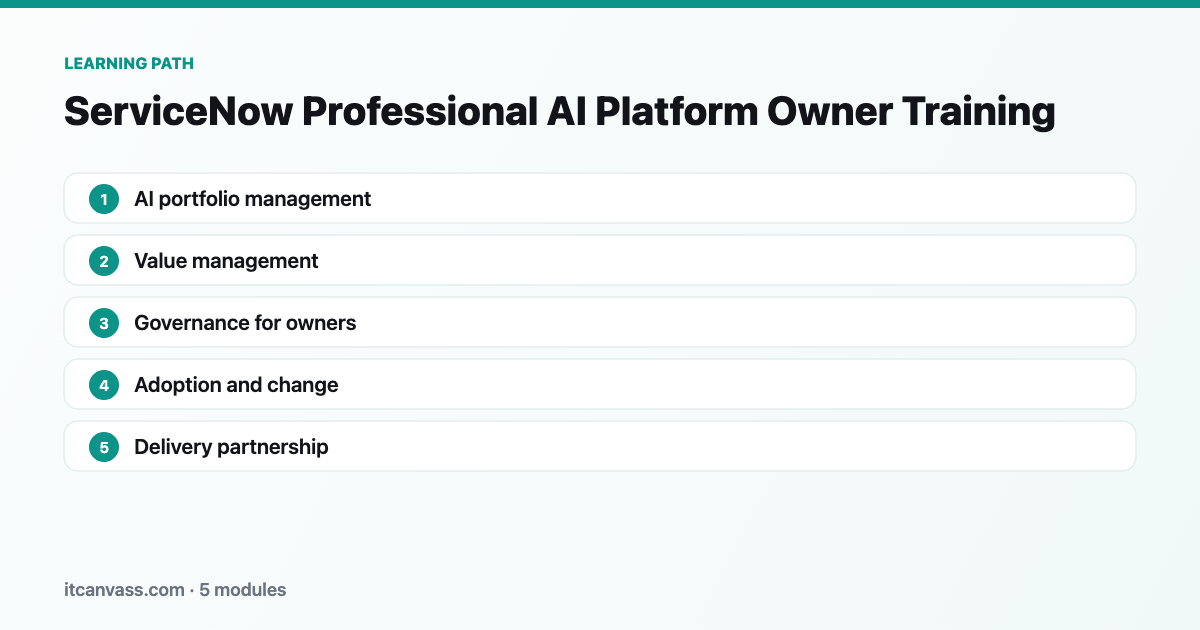Open the AI portfolio management module
The image size is (1200, 630).
tap(600, 198)
